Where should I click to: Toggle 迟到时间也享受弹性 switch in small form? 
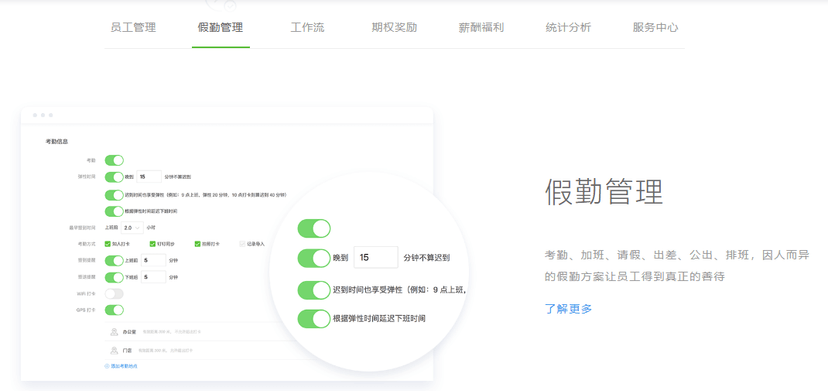[x=114, y=195]
